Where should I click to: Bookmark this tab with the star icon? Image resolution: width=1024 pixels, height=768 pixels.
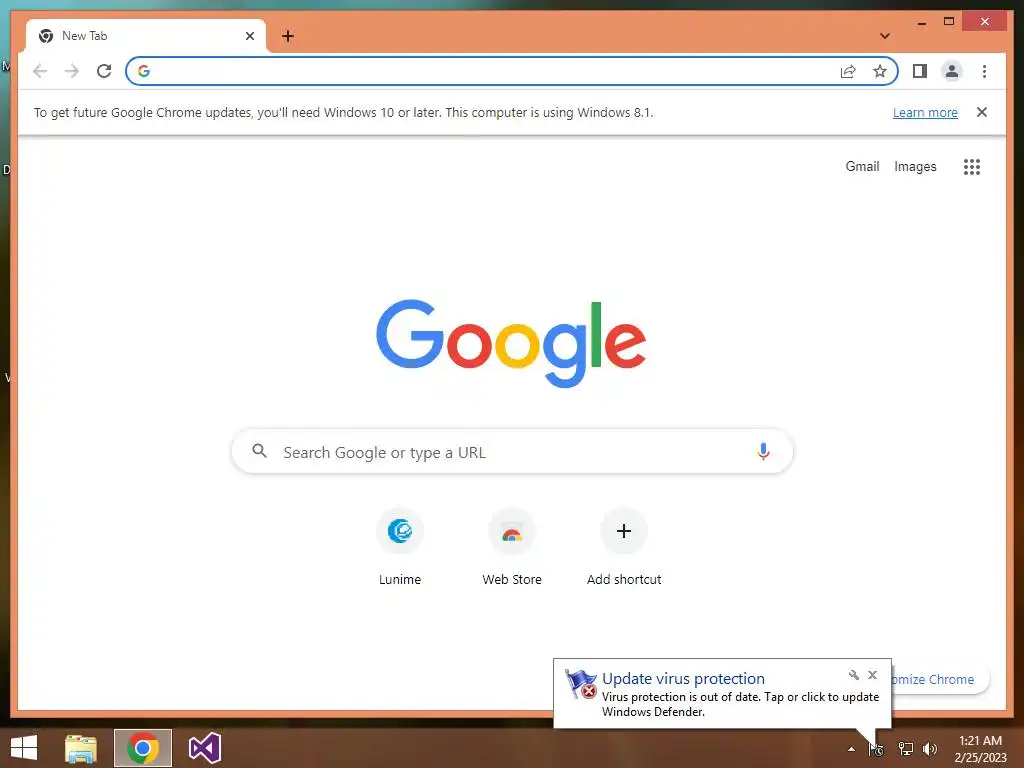880,71
